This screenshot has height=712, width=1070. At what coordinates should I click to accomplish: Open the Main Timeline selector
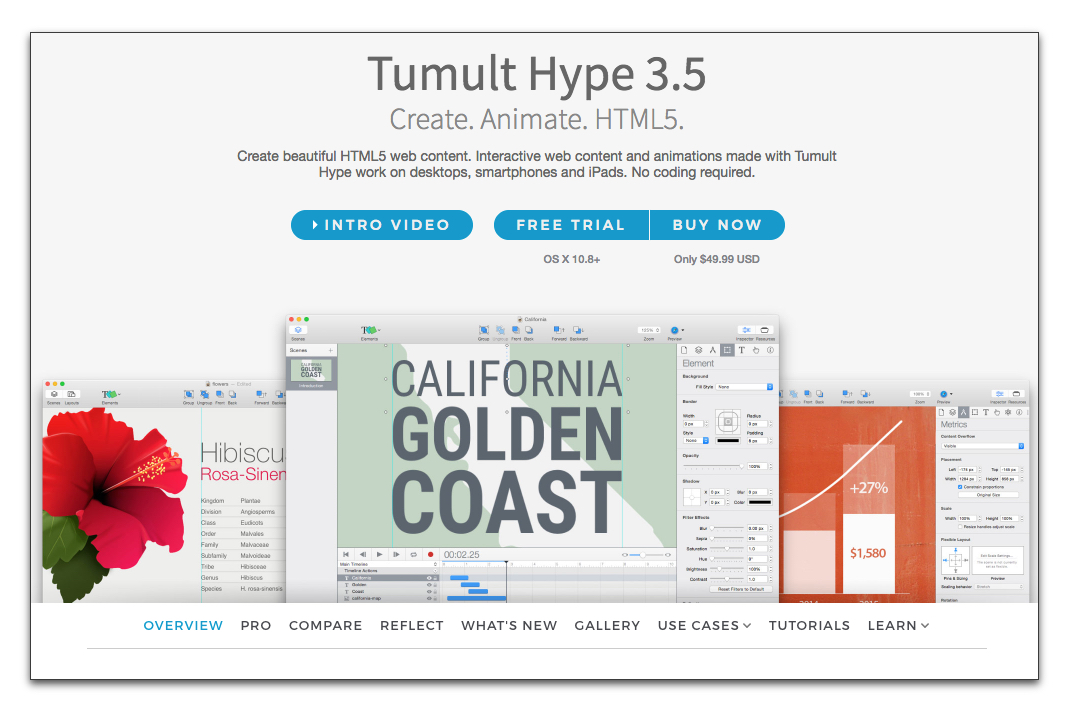(x=388, y=565)
